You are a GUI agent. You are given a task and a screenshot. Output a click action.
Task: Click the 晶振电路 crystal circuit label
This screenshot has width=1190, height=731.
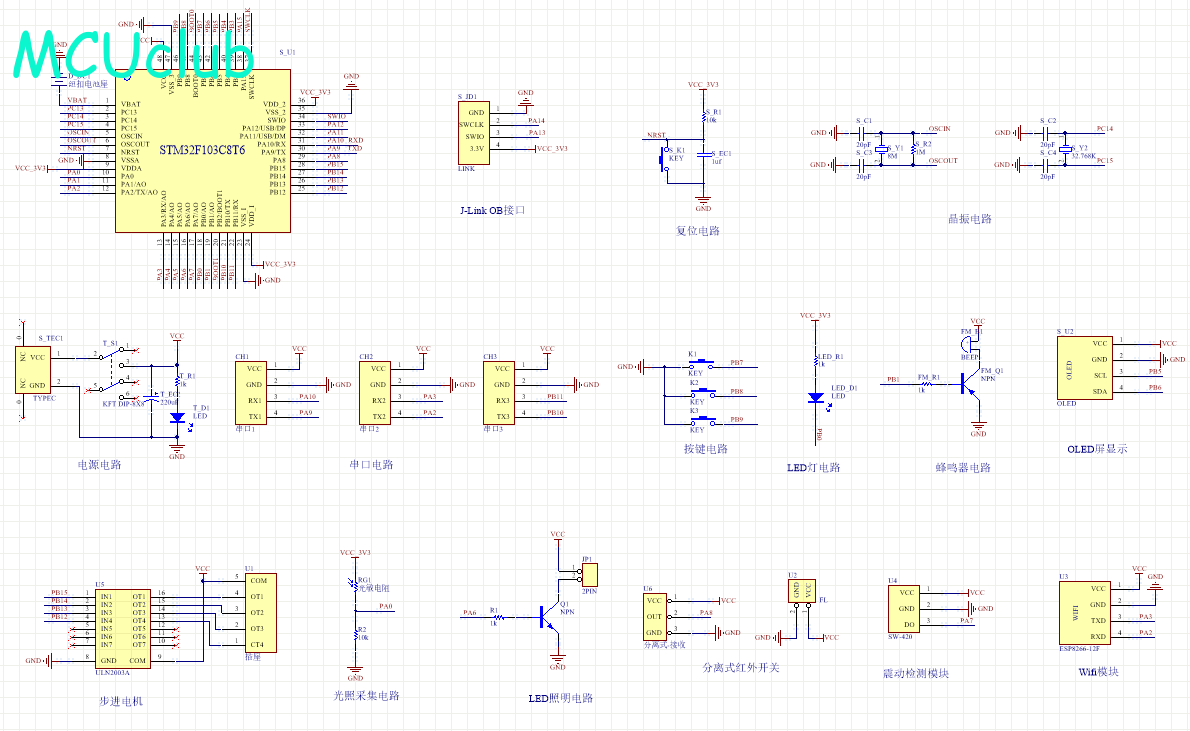pyautogui.click(x=969, y=219)
